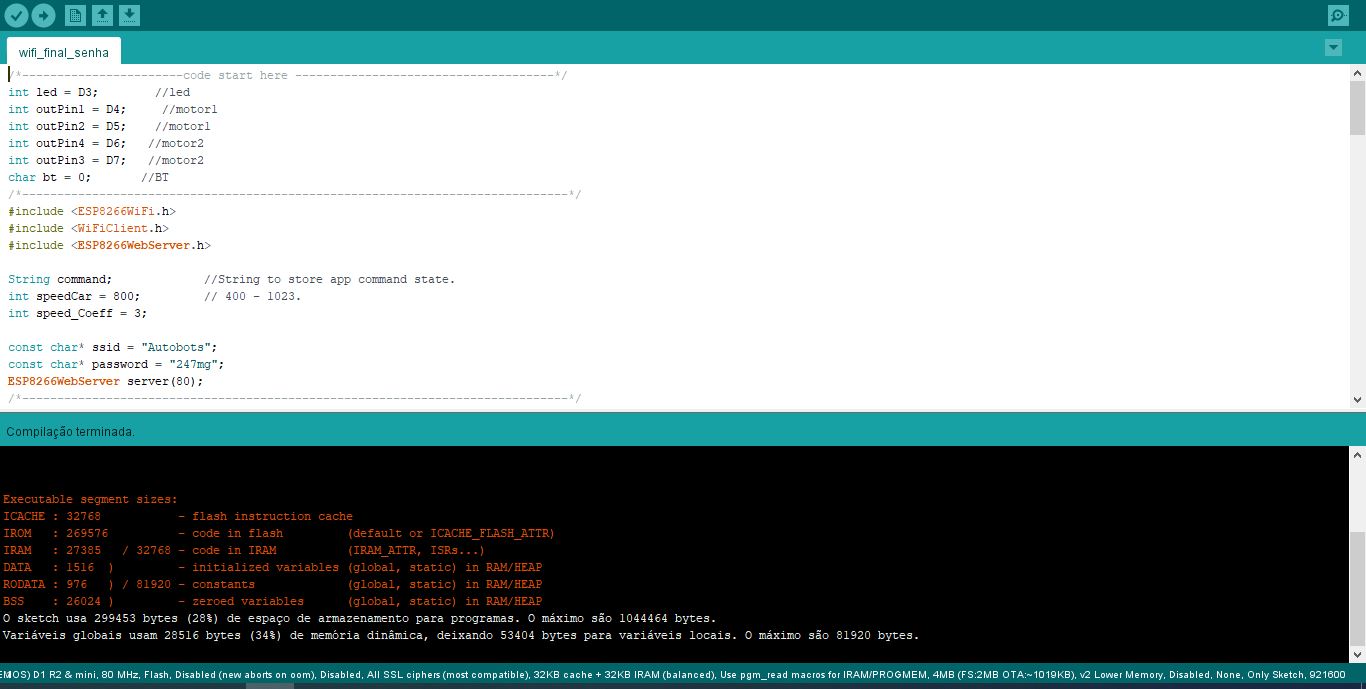This screenshot has width=1366, height=689.
Task: Open a sketch with the Open icon
Action: click(x=102, y=15)
